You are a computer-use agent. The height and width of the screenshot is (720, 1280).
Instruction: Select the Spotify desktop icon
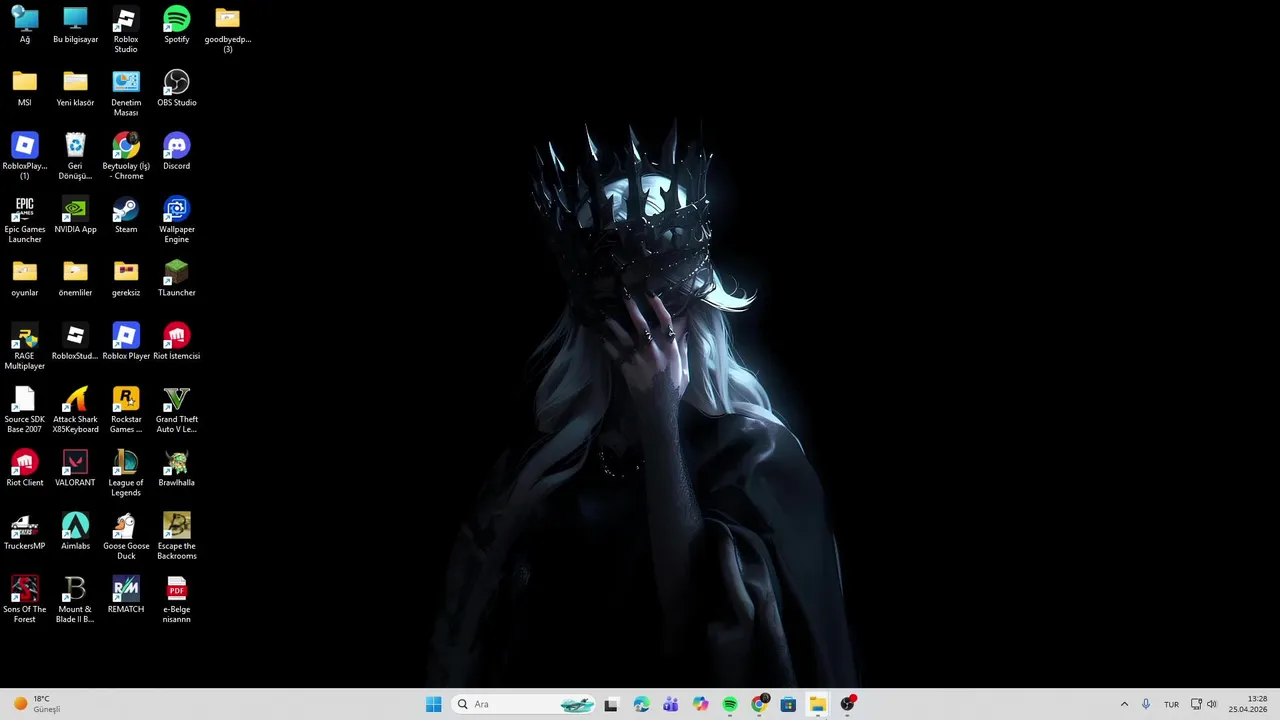click(x=177, y=25)
